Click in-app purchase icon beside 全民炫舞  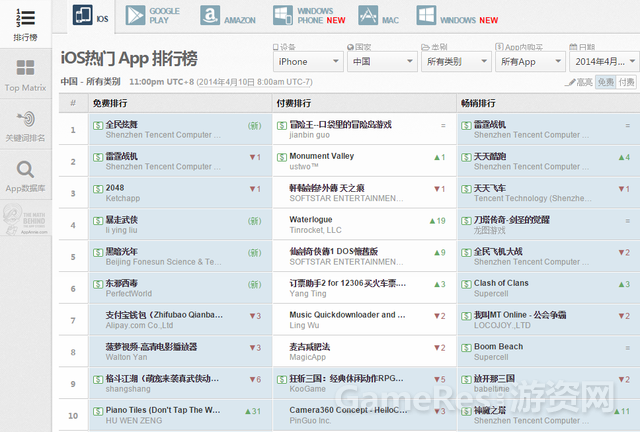click(x=98, y=125)
